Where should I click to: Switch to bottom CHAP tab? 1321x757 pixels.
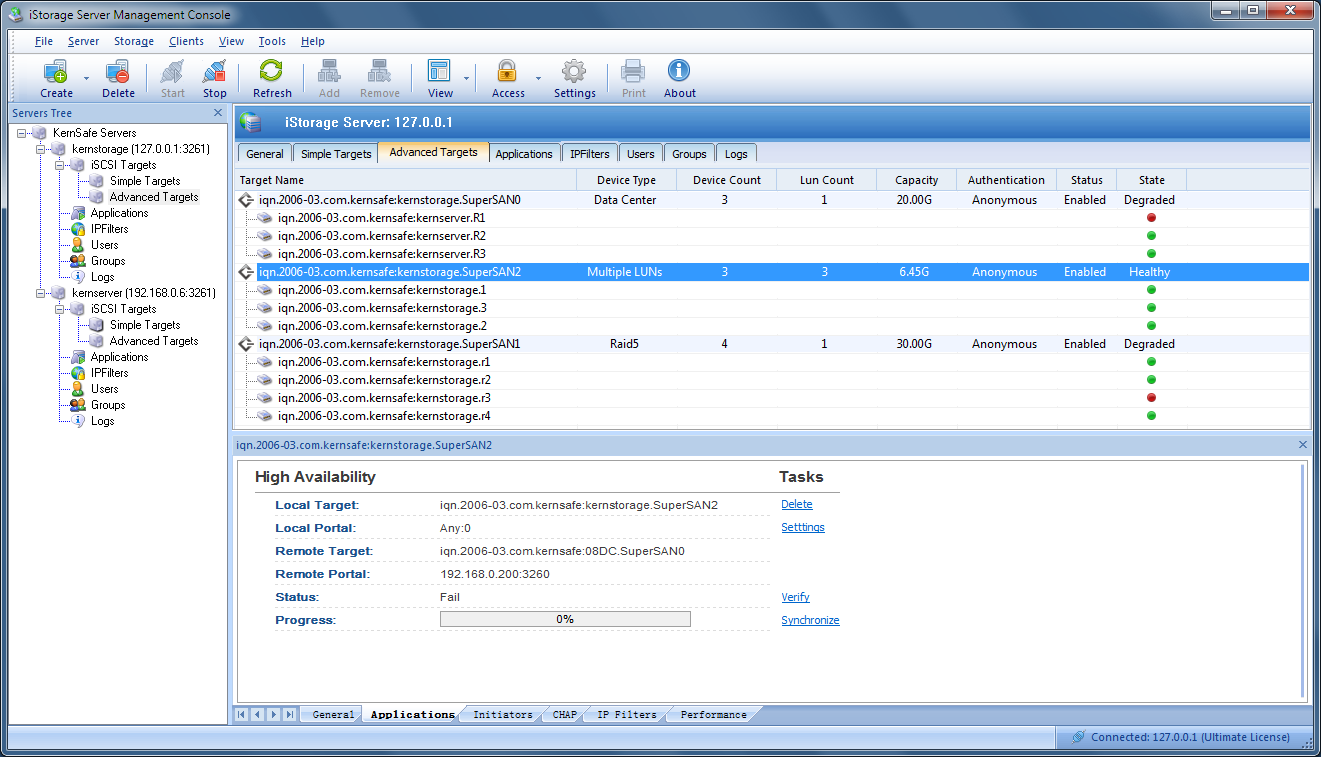tap(565, 714)
